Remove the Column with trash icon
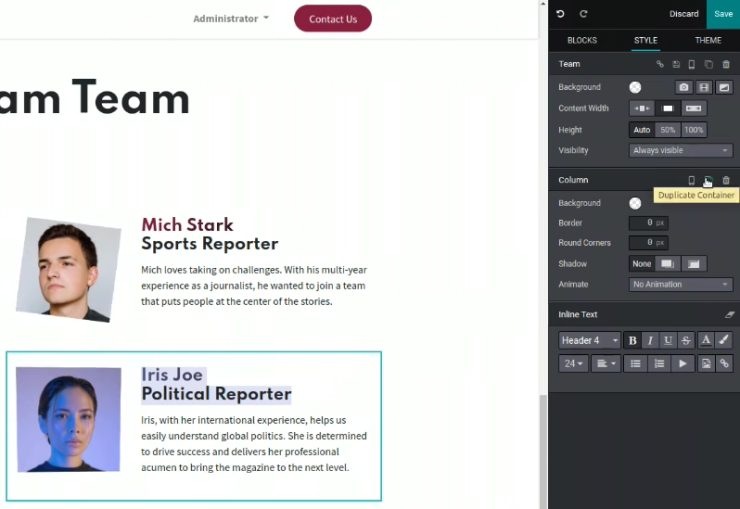This screenshot has width=740, height=509. (726, 180)
